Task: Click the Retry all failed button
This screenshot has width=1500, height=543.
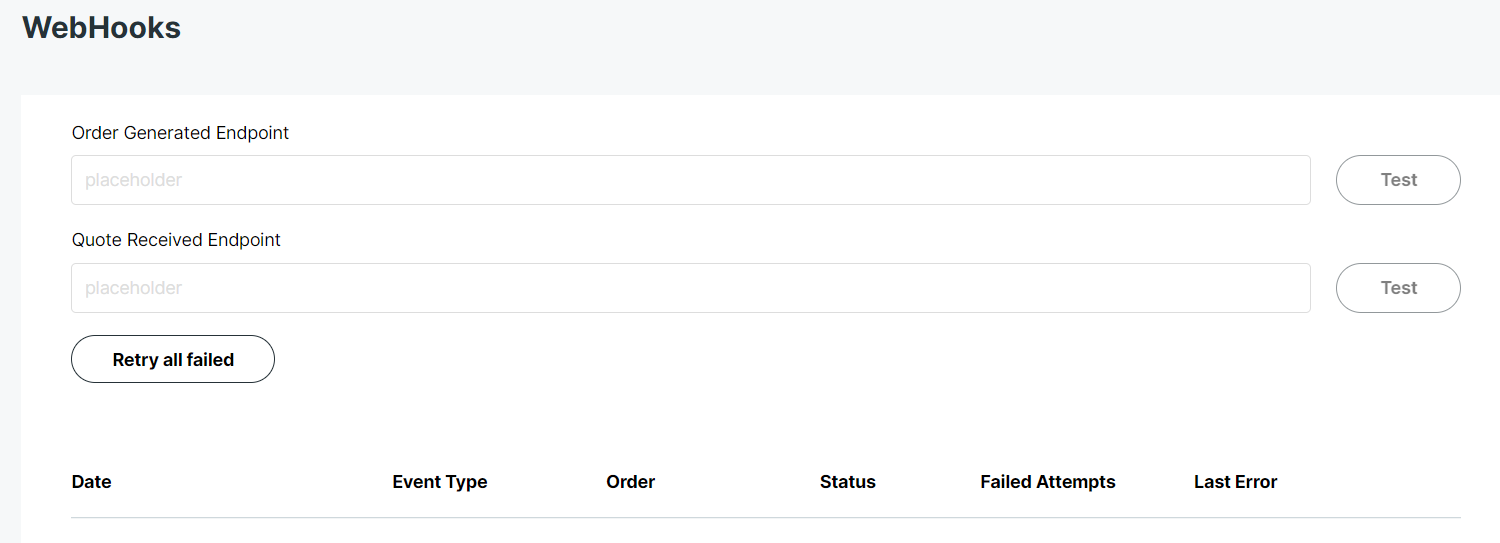Action: (173, 359)
